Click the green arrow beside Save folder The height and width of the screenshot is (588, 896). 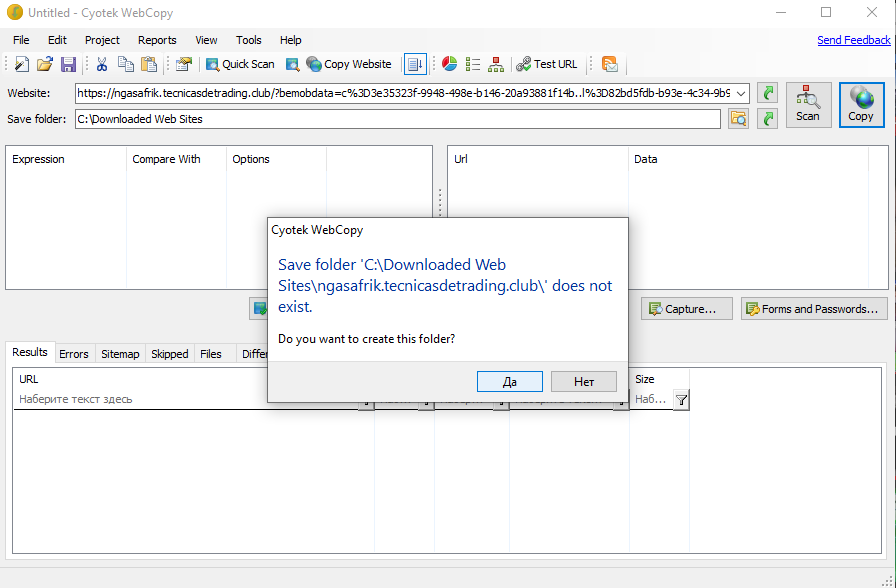click(767, 119)
